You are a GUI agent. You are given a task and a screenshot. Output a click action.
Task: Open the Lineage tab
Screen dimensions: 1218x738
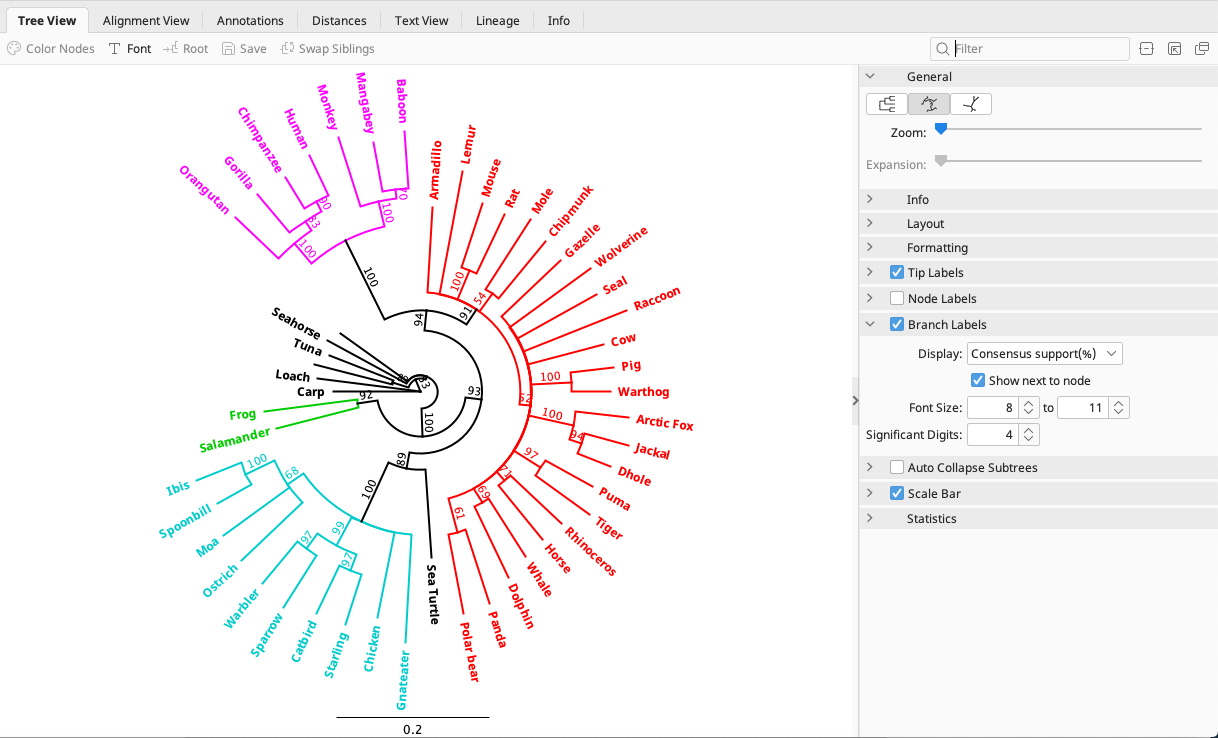coord(497,19)
